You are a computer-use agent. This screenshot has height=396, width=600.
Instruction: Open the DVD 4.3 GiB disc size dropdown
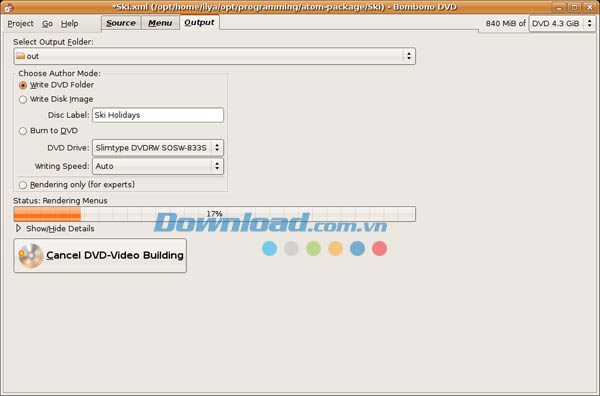point(562,23)
